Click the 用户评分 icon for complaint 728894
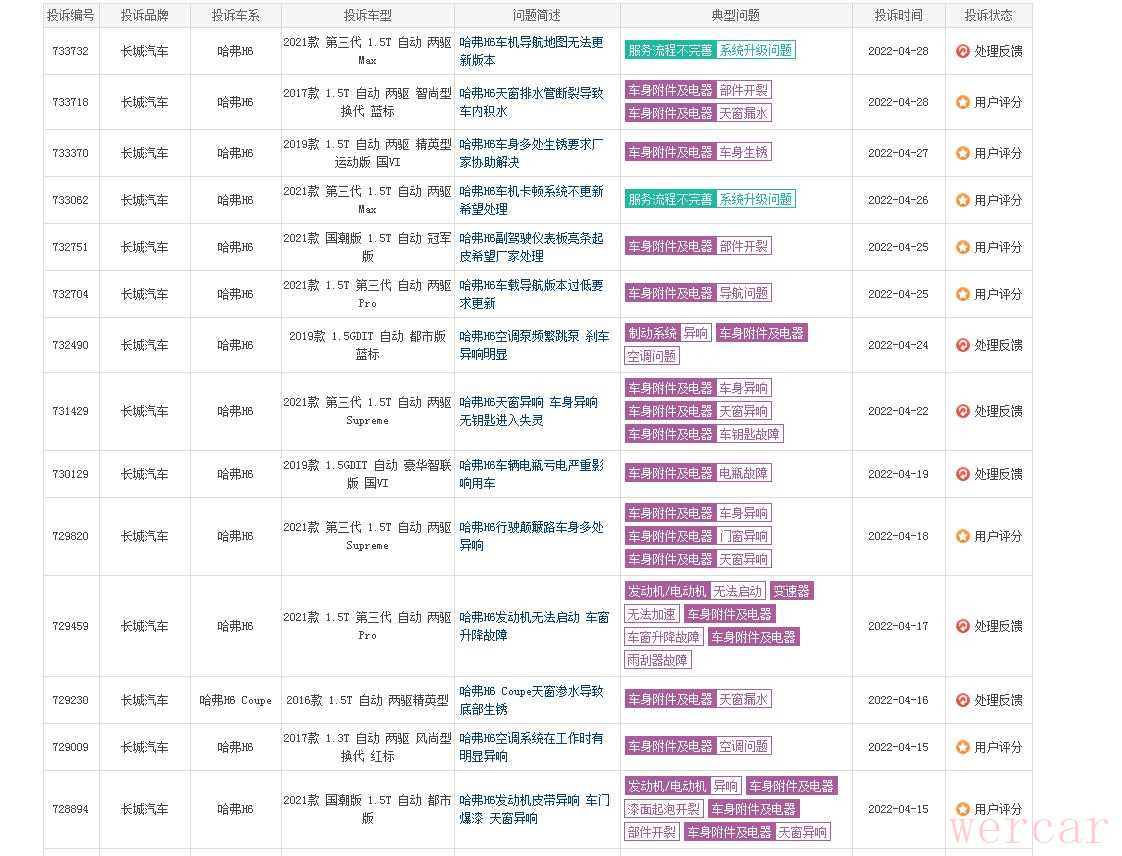Viewport: 1122px width, 856px height. [963, 809]
